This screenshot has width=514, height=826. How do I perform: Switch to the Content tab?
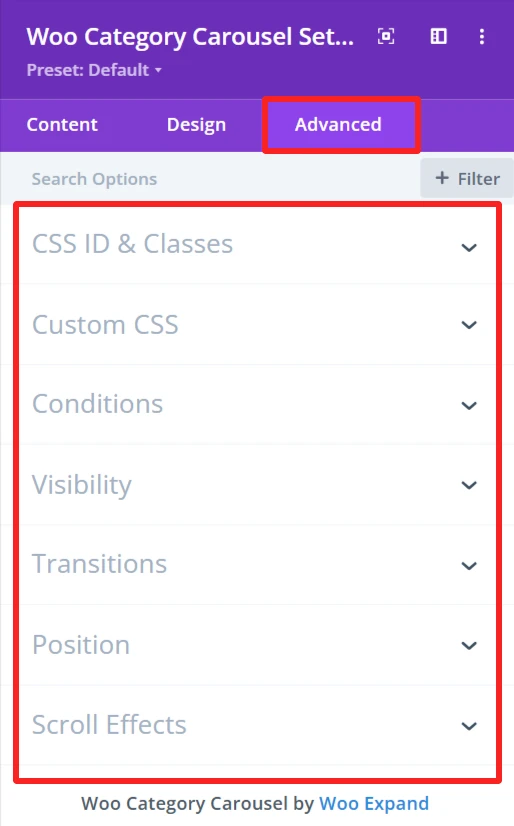(x=62, y=125)
